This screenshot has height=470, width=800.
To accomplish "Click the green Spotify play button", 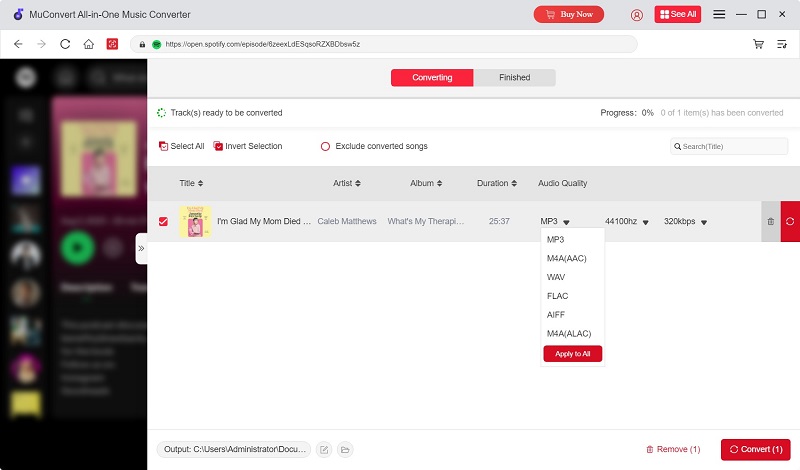I will point(77,249).
